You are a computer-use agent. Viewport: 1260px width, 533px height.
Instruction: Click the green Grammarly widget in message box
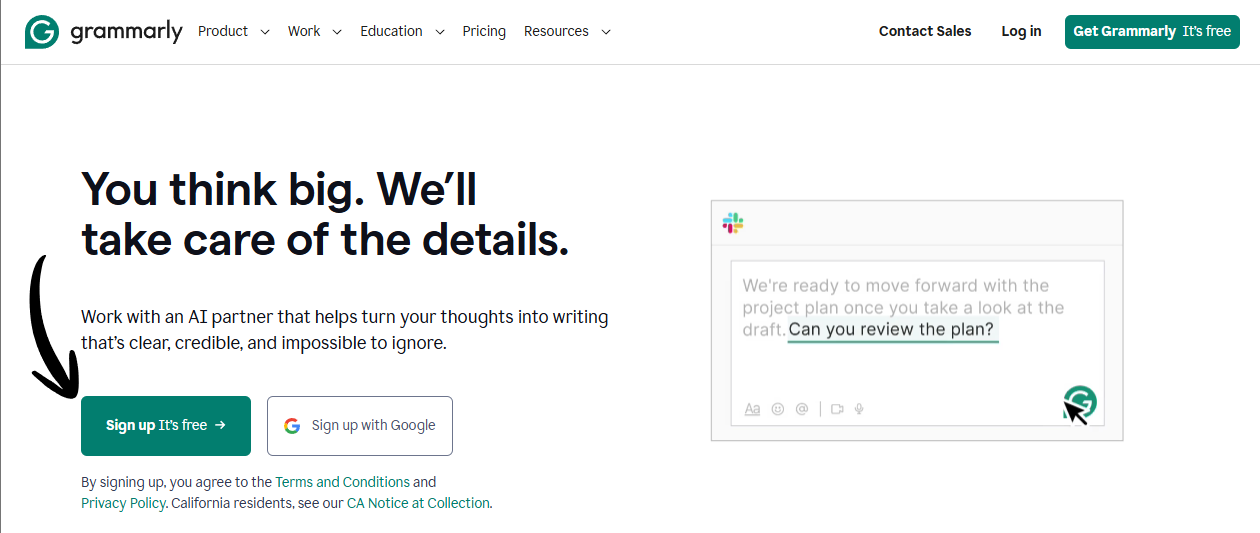tap(1080, 402)
